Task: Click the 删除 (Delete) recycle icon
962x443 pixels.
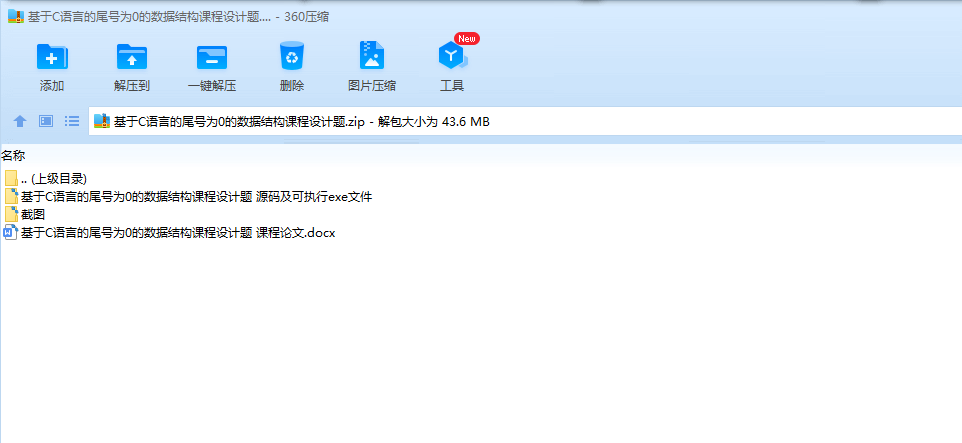Action: pos(292,56)
